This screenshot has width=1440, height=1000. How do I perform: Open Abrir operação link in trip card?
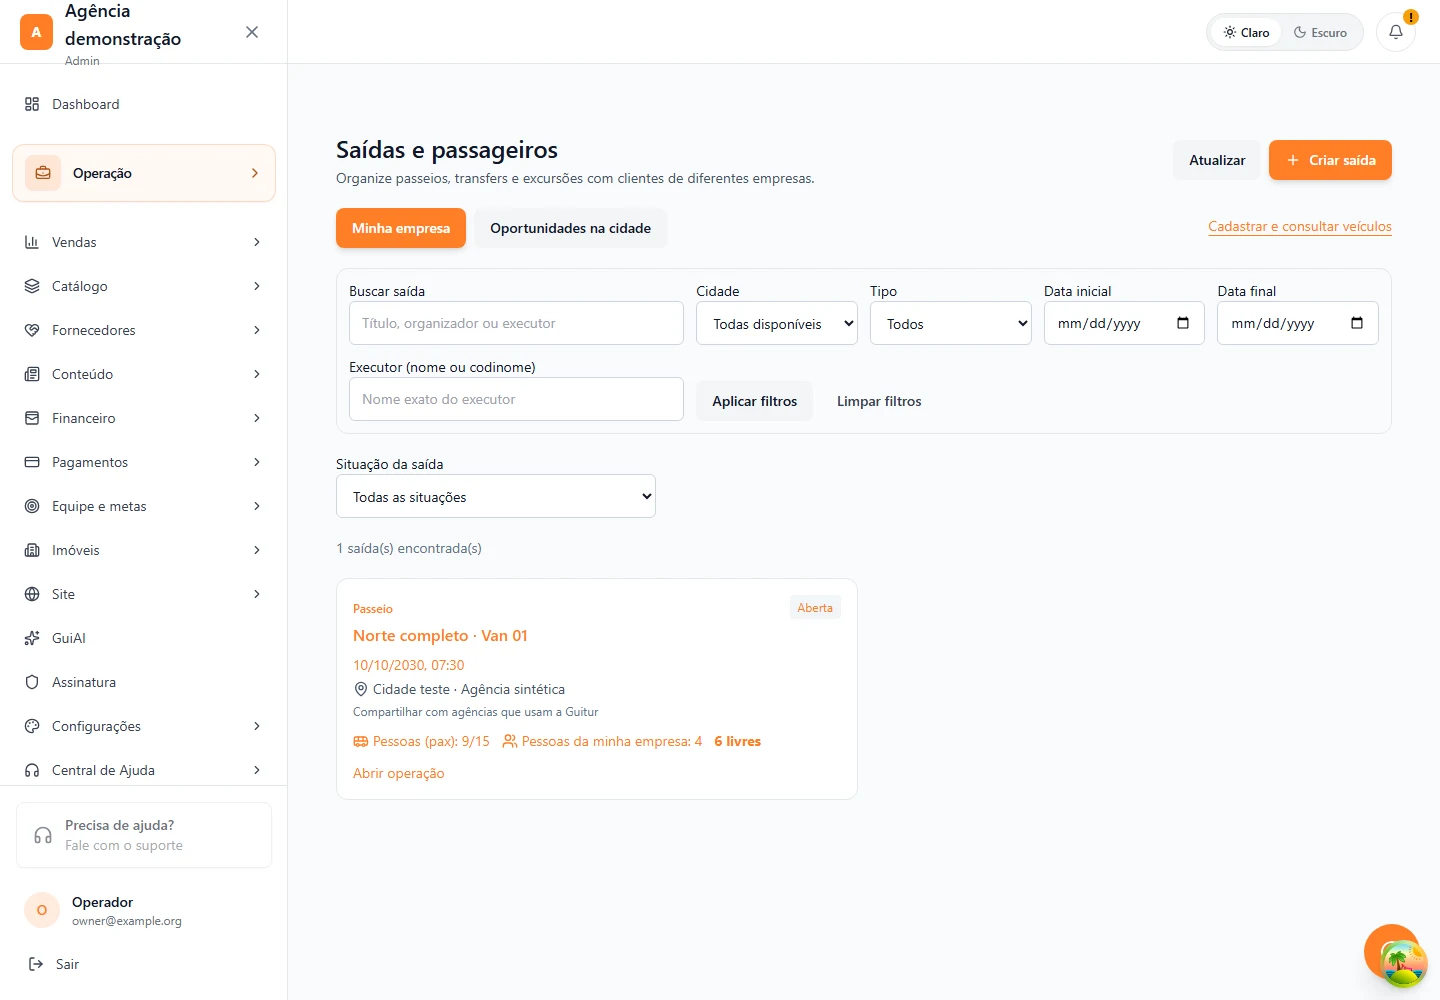(x=399, y=773)
